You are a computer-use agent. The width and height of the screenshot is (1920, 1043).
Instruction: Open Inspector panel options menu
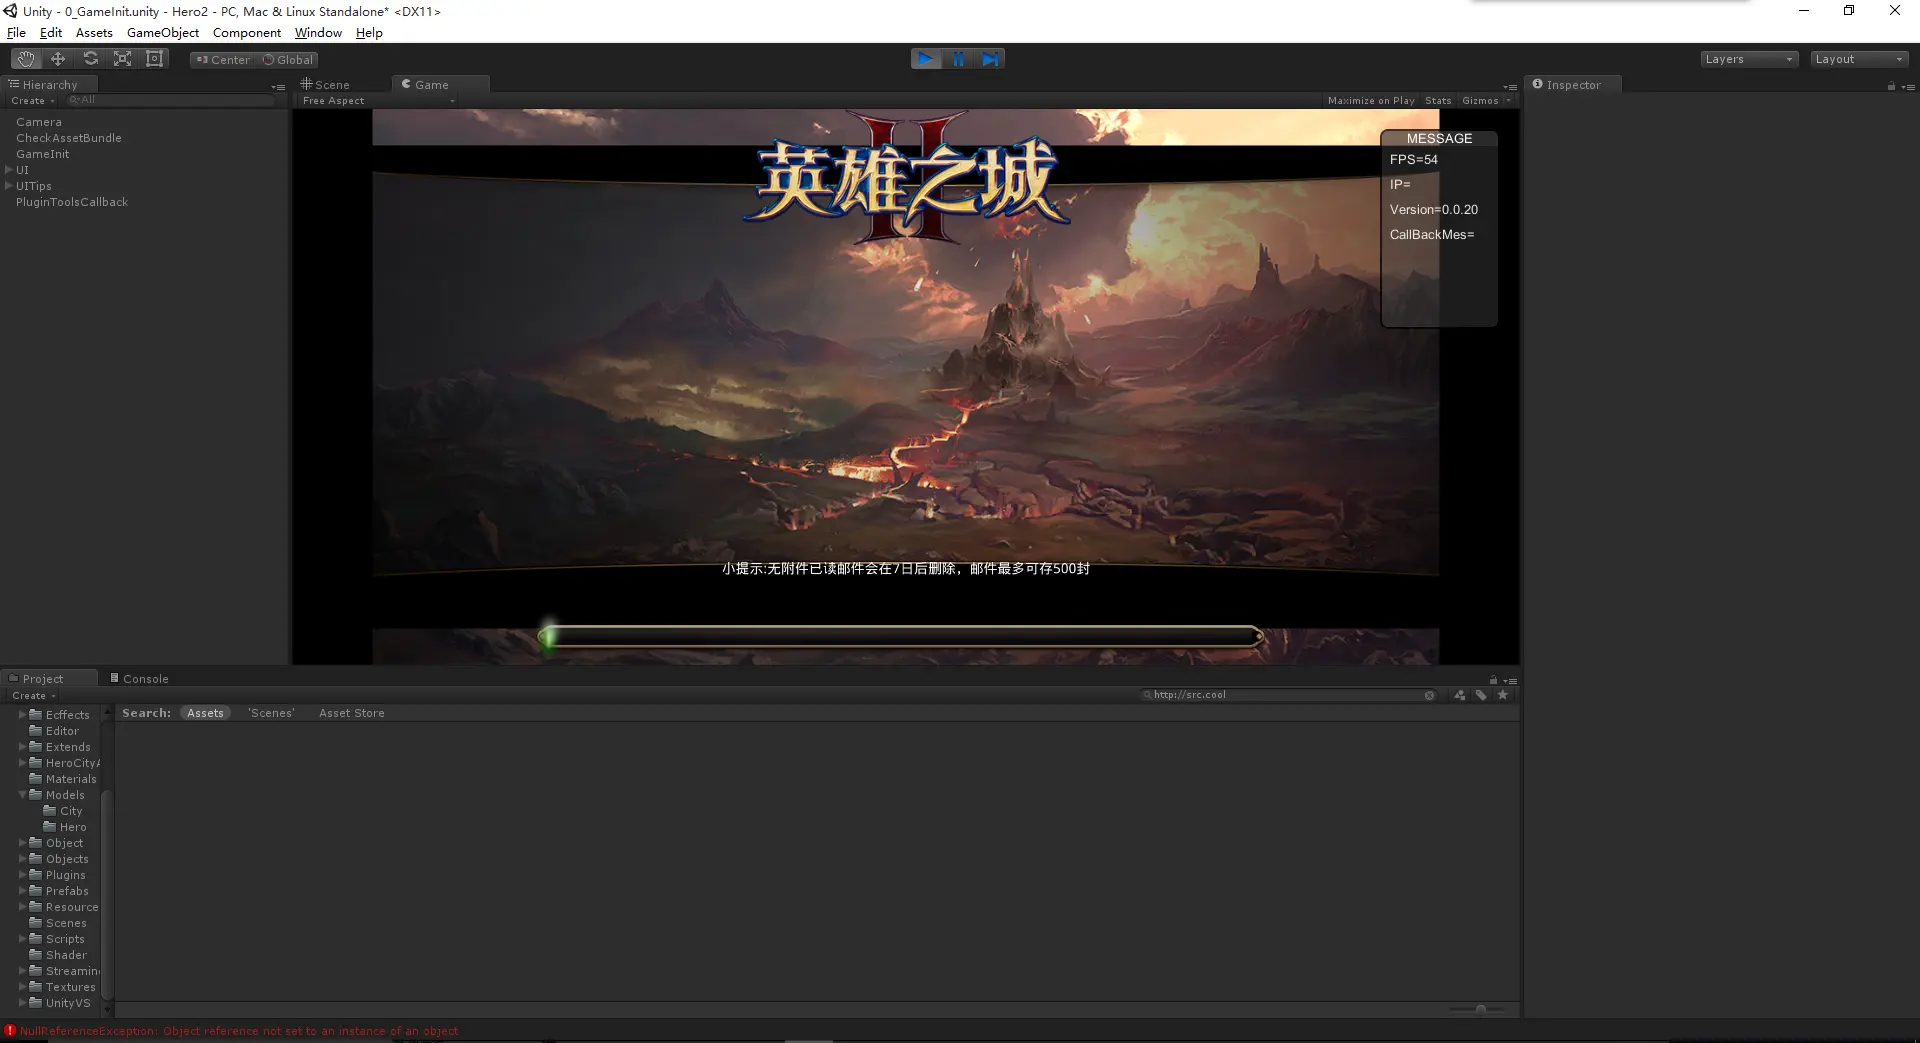[1908, 87]
